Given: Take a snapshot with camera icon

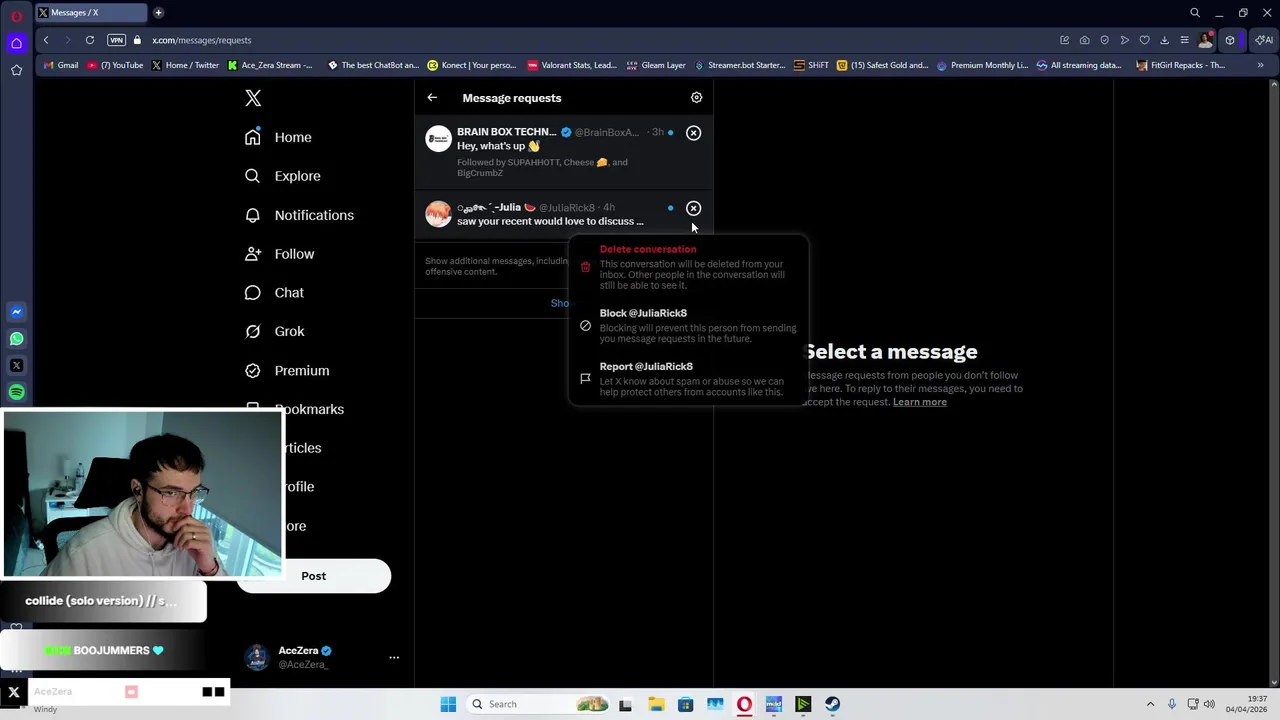Looking at the screenshot, I should coord(1084,40).
